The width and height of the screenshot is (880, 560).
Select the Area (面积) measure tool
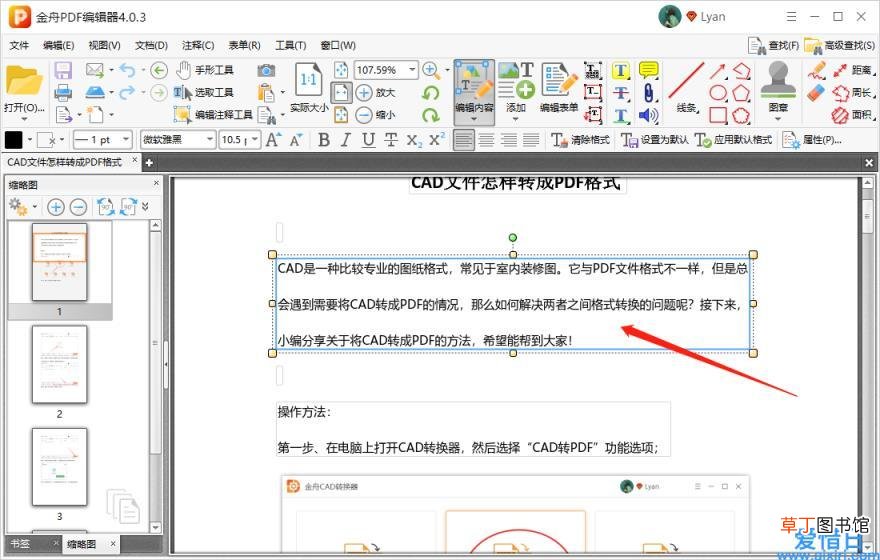(x=852, y=115)
